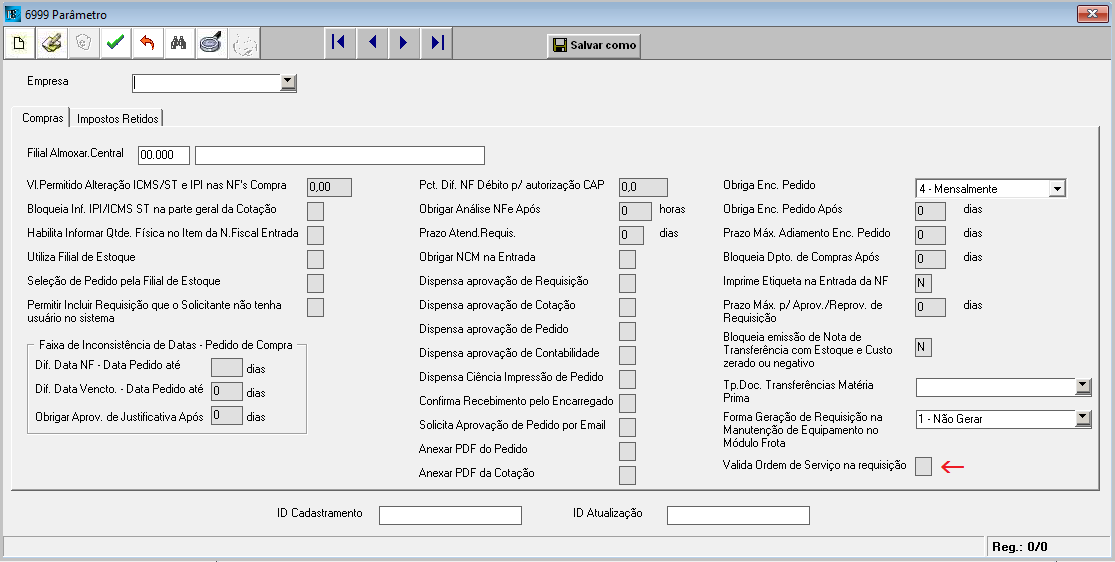This screenshot has width=1115, height=562.
Task: Close the 6999 Parâmetro window
Action: [x=1092, y=13]
